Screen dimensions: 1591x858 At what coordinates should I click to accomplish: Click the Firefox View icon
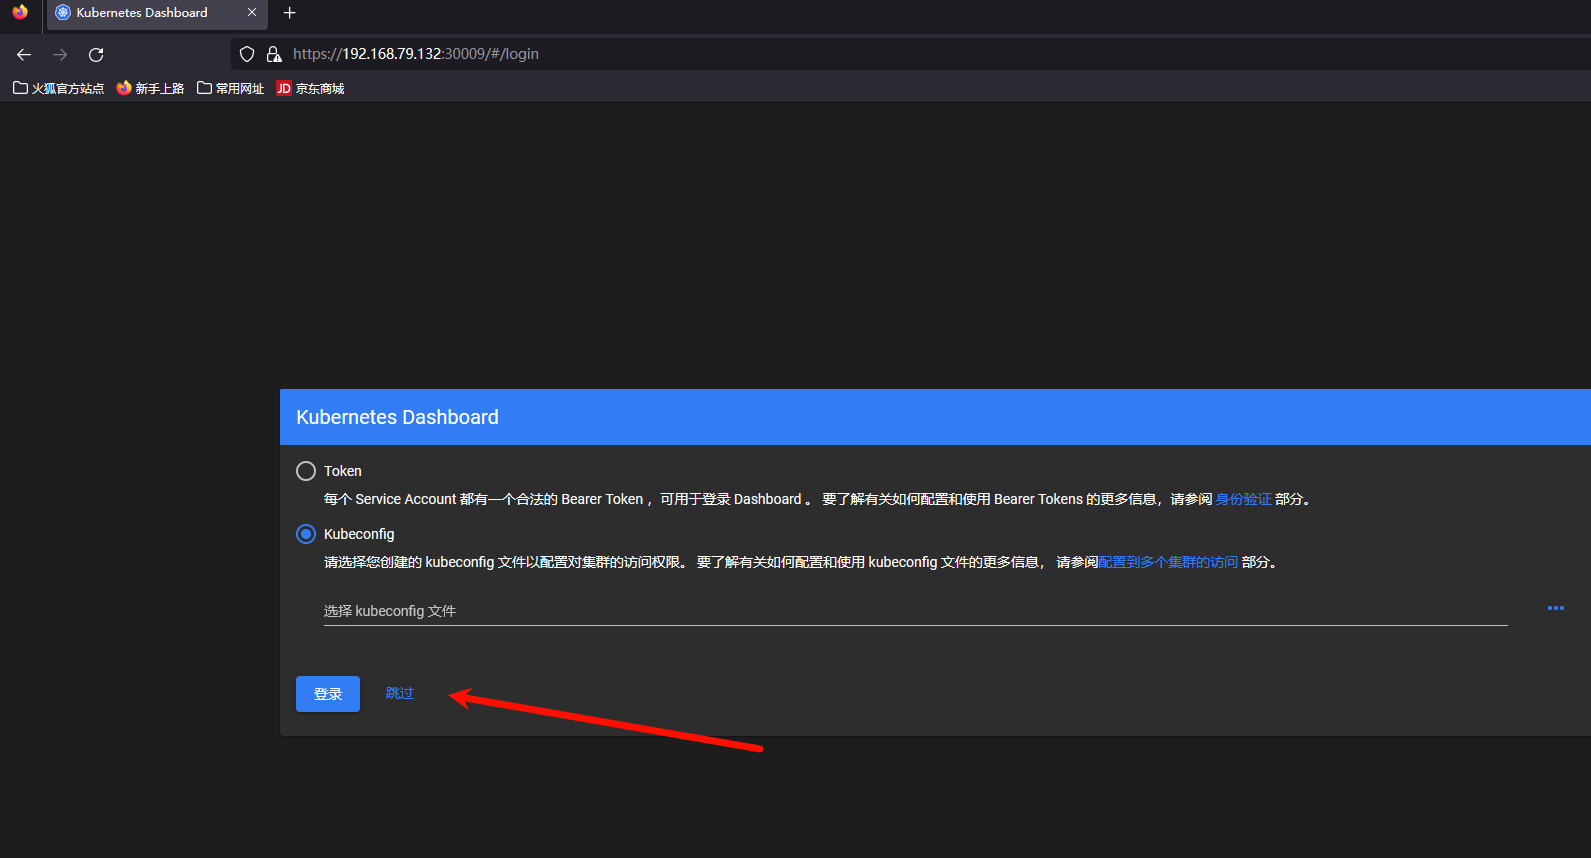click(20, 13)
